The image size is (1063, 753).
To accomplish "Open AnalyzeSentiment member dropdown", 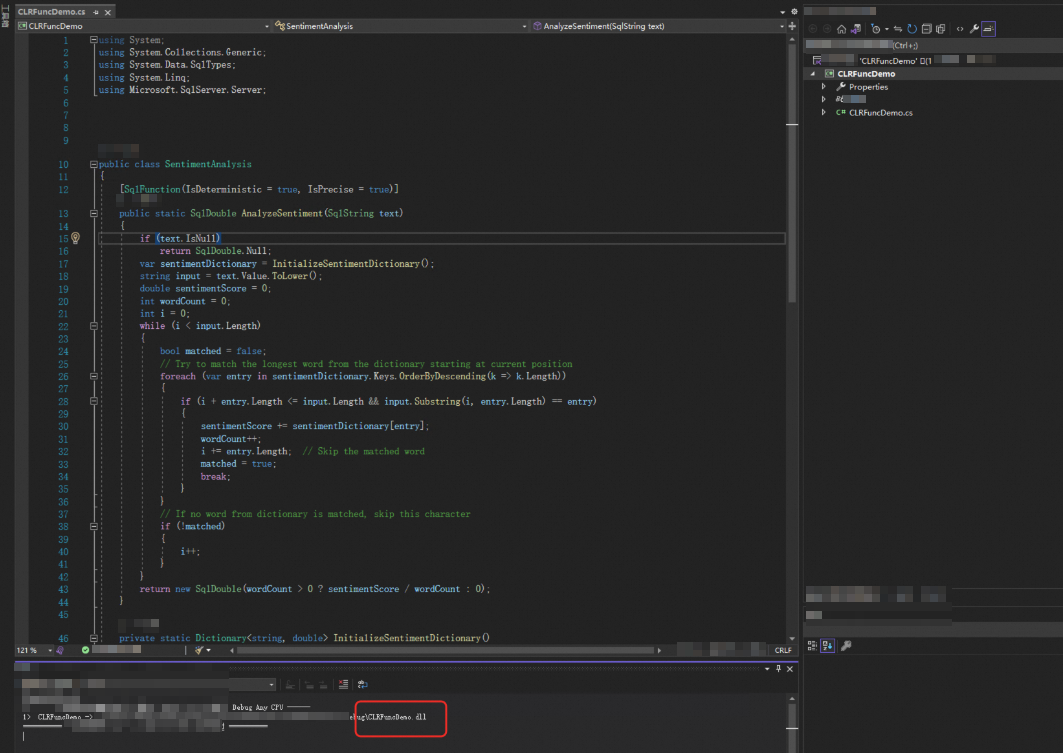I will point(782,26).
